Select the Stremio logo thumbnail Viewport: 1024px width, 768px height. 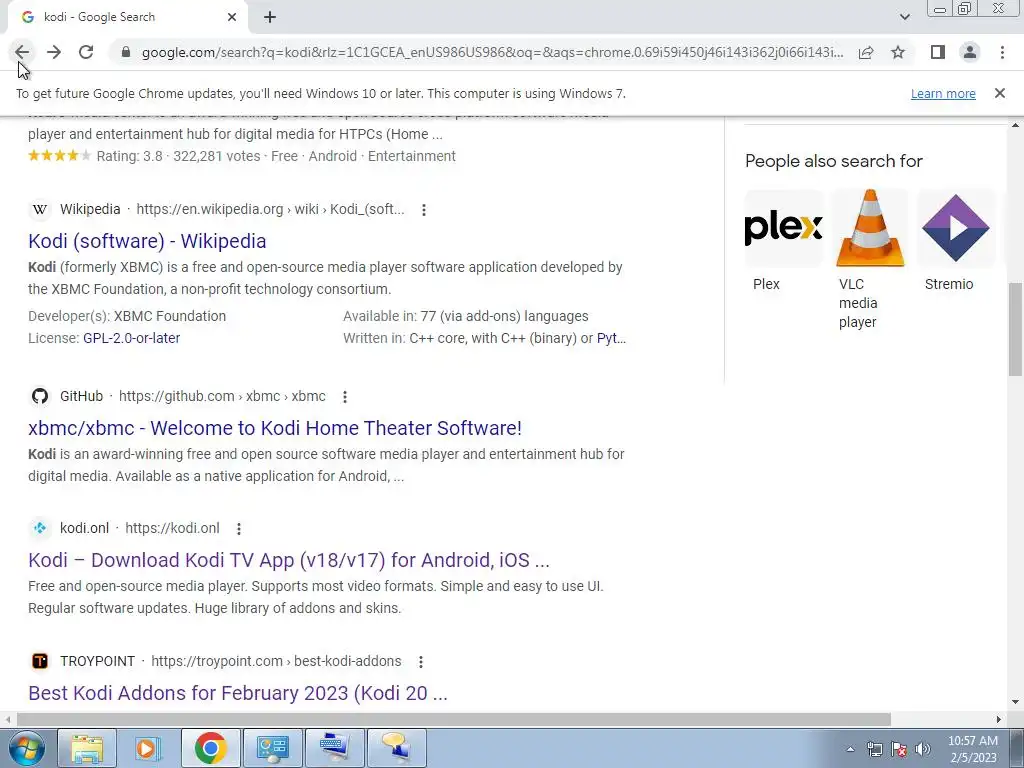point(956,228)
